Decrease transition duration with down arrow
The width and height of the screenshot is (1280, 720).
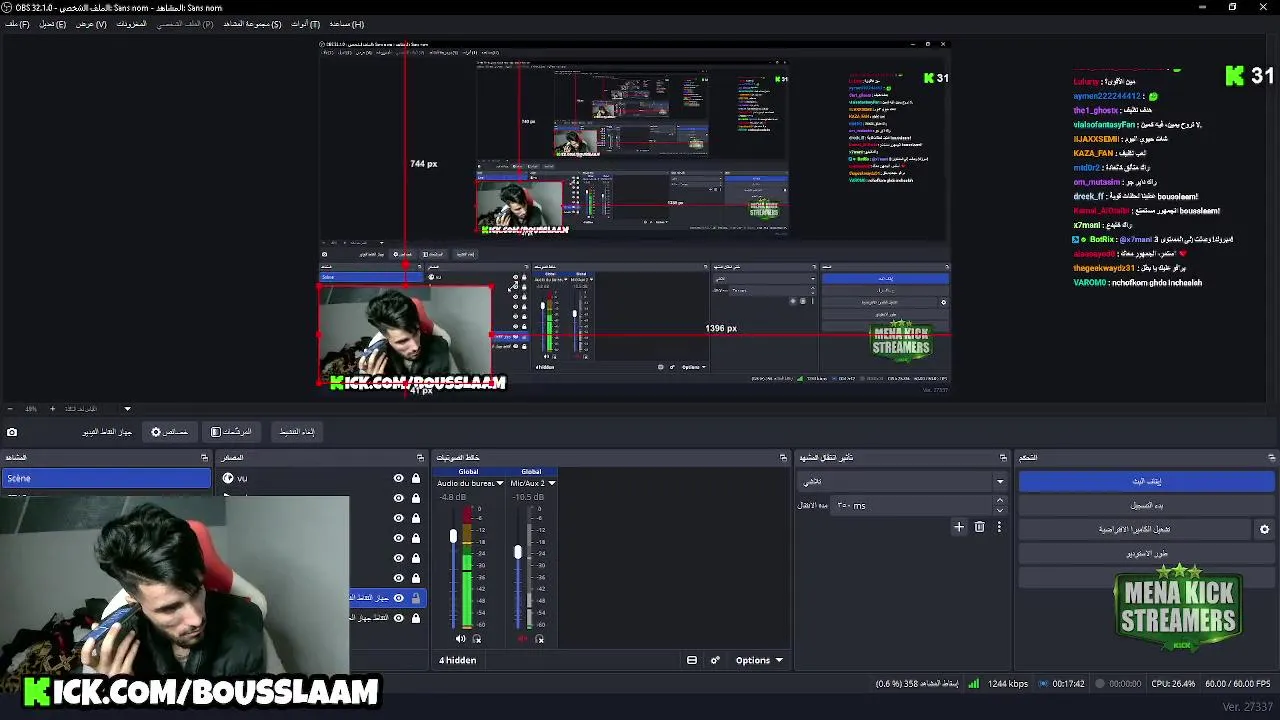point(999,510)
